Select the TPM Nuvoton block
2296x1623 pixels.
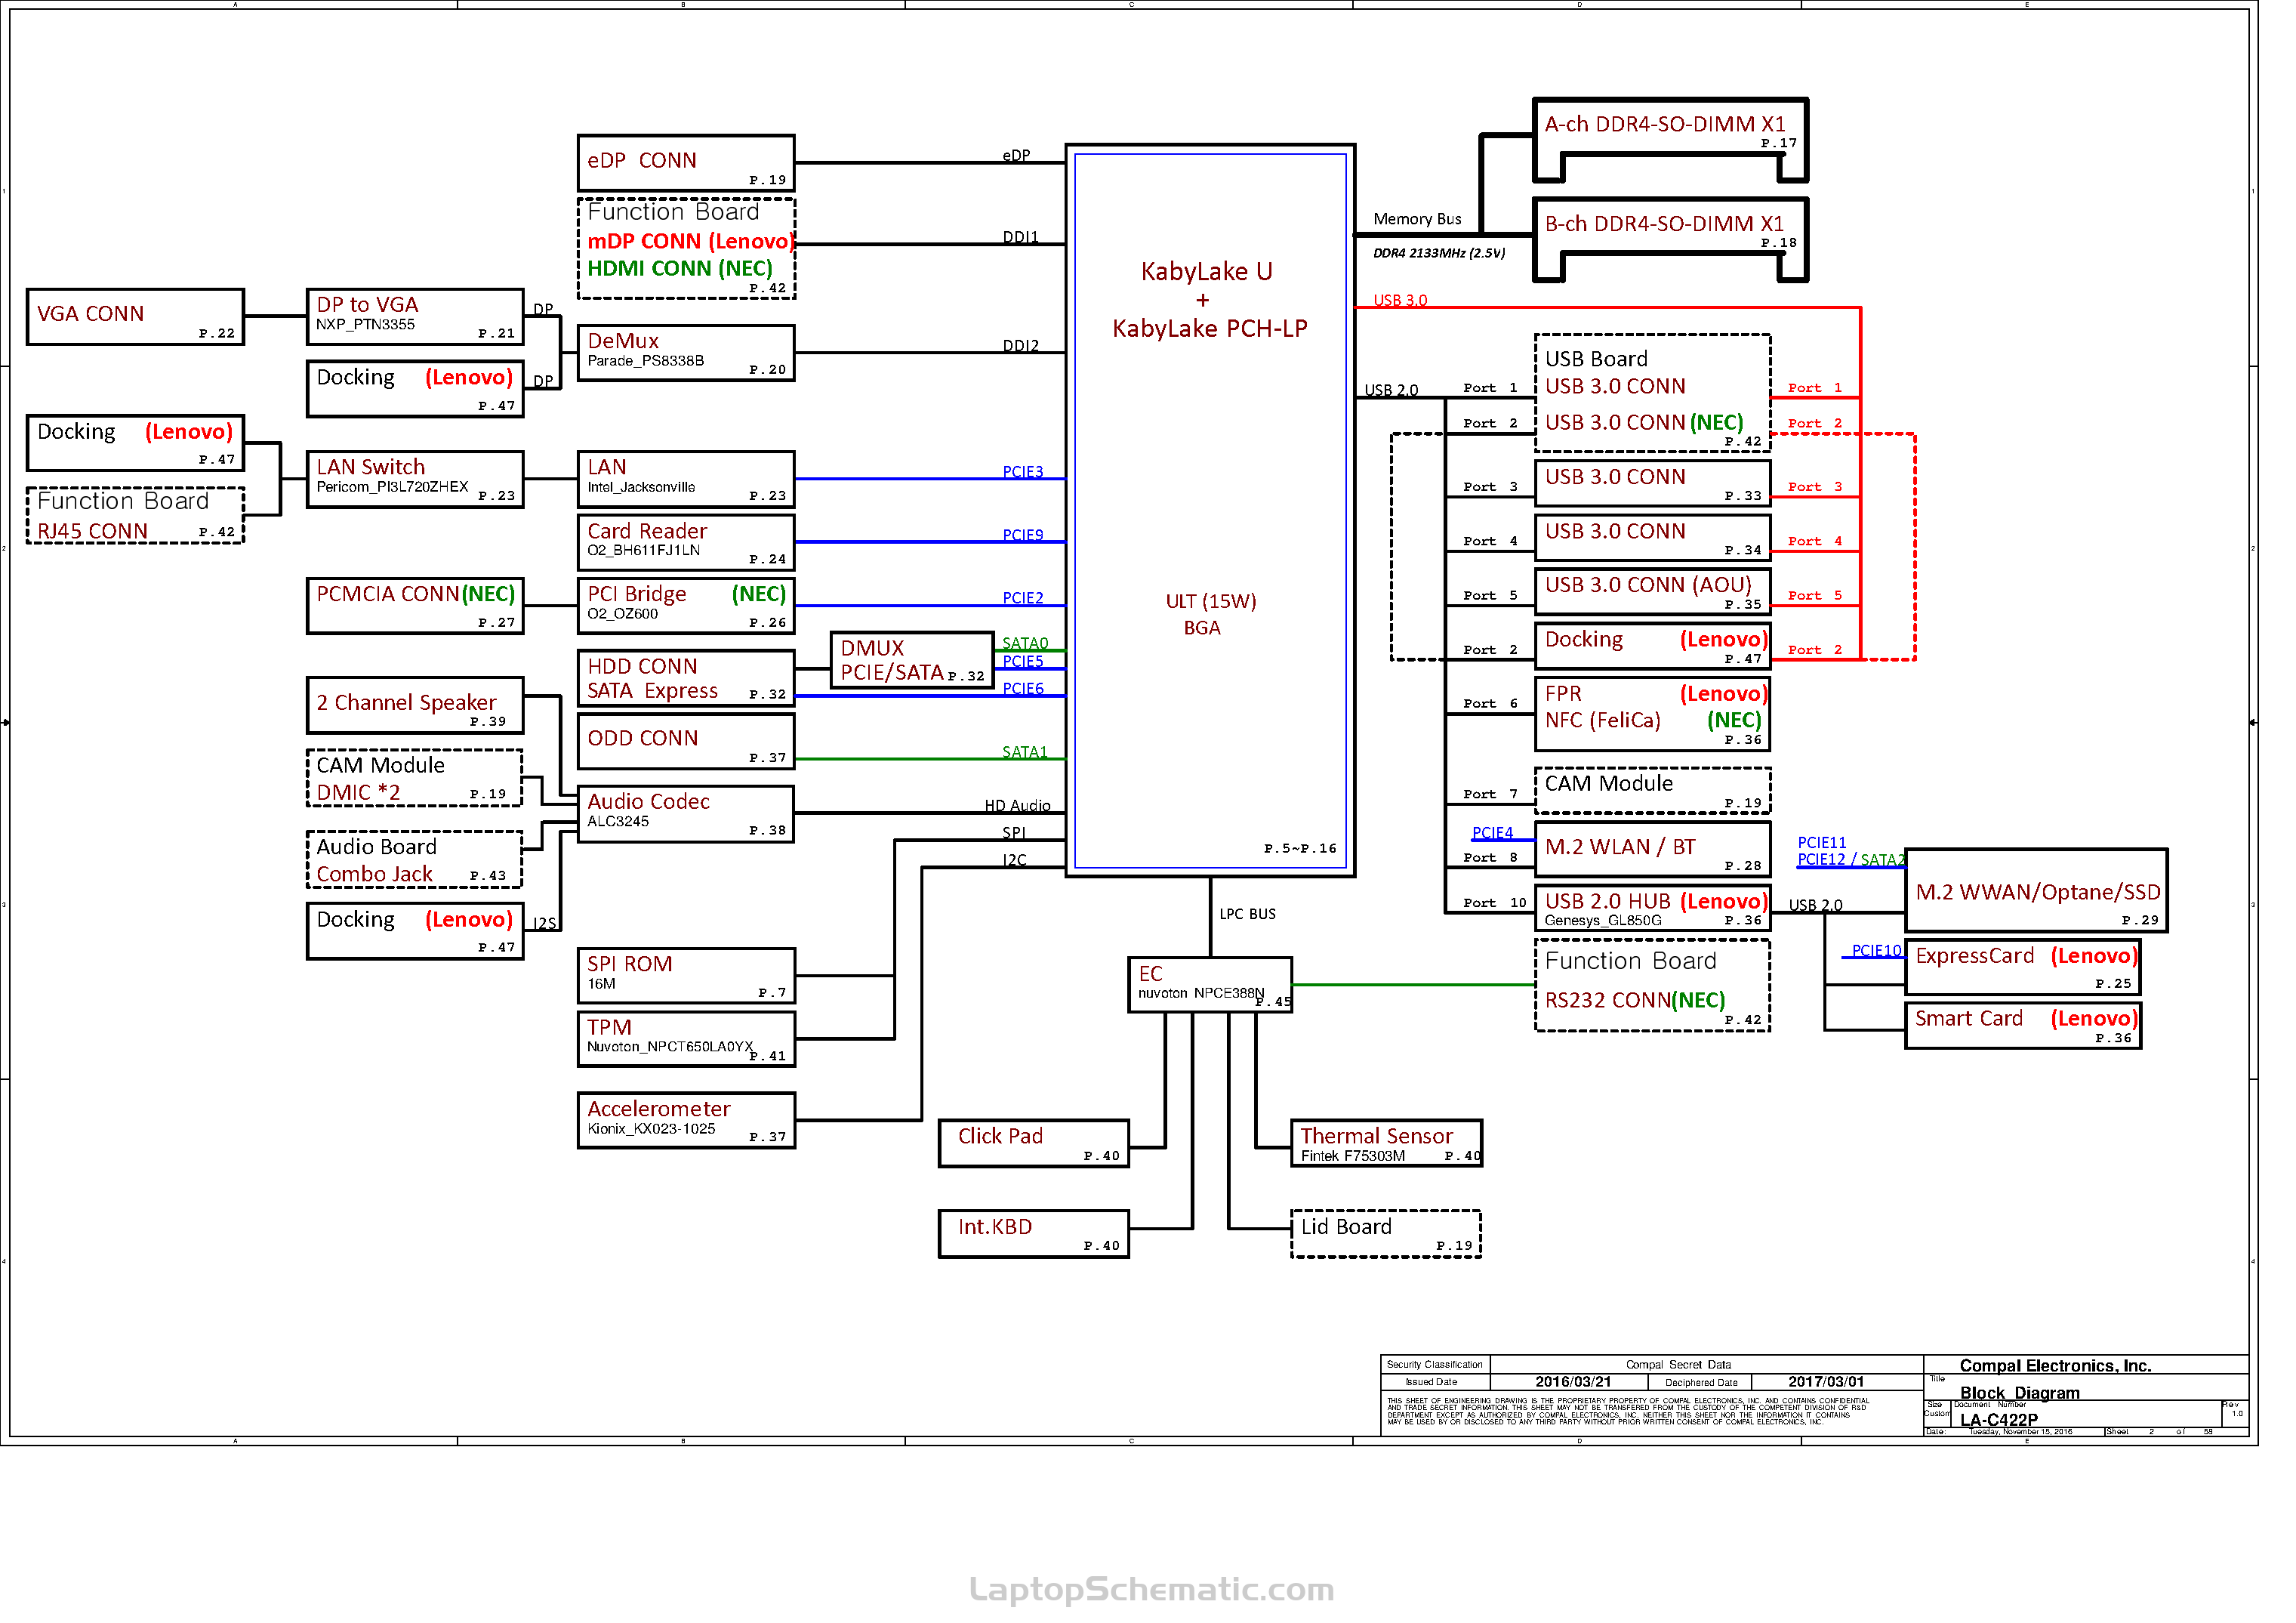(x=686, y=1039)
